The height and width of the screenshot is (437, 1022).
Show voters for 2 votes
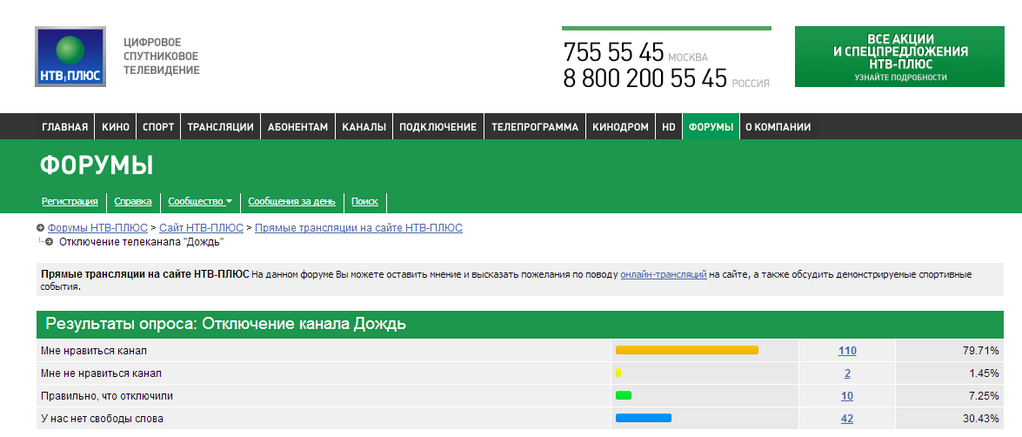(x=847, y=374)
